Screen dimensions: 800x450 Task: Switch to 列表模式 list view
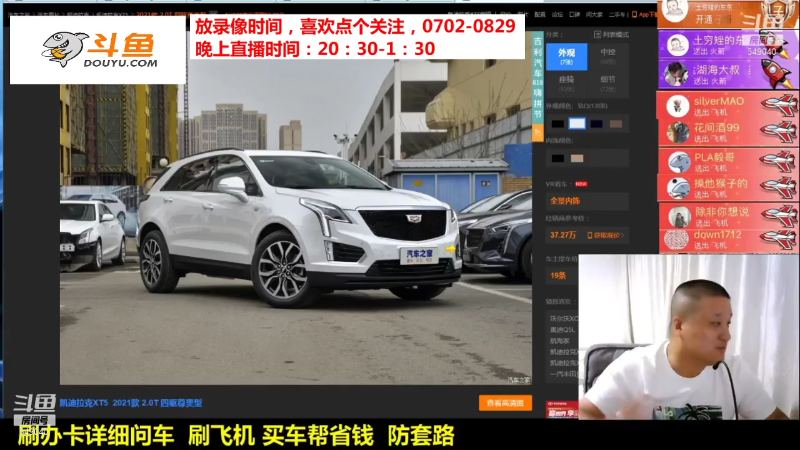[x=611, y=34]
